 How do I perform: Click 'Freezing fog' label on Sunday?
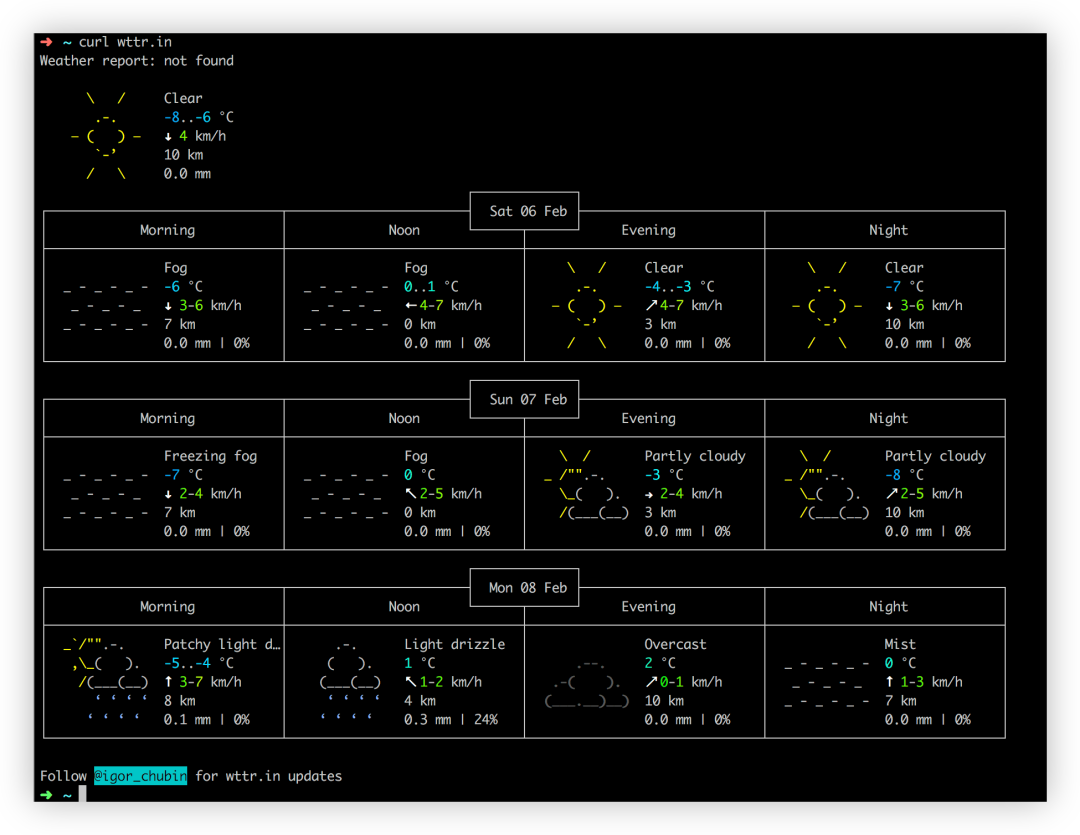click(x=211, y=455)
